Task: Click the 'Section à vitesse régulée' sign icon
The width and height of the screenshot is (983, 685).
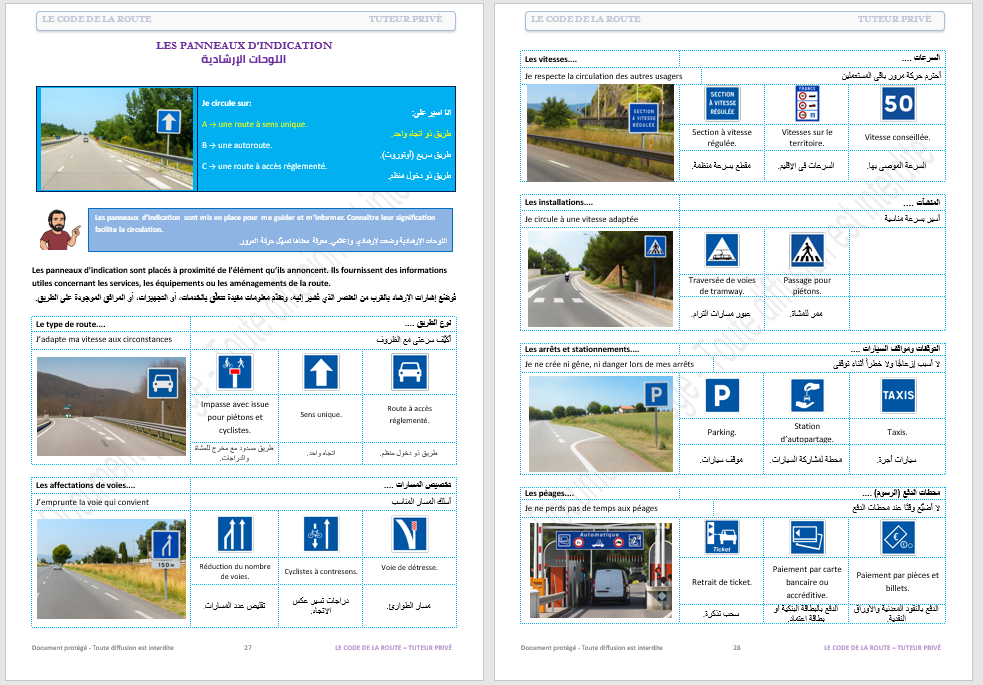Action: (x=721, y=103)
